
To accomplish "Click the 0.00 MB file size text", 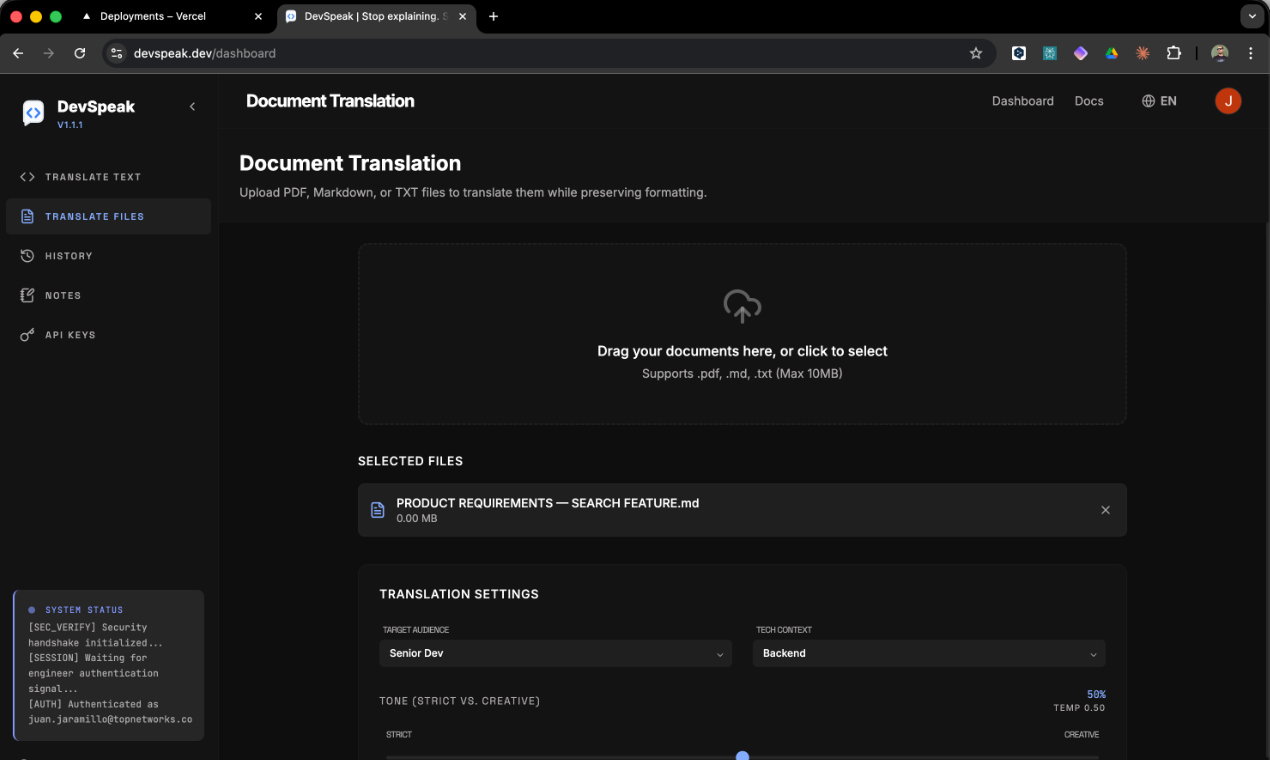I will pos(417,518).
